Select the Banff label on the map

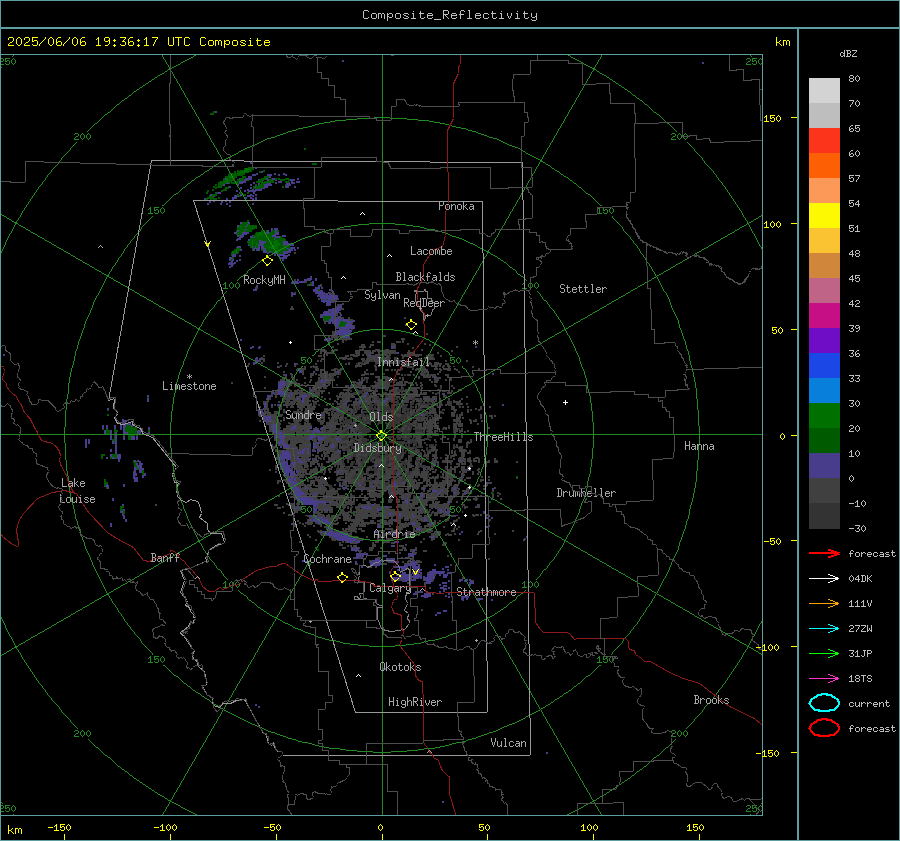(x=165, y=557)
